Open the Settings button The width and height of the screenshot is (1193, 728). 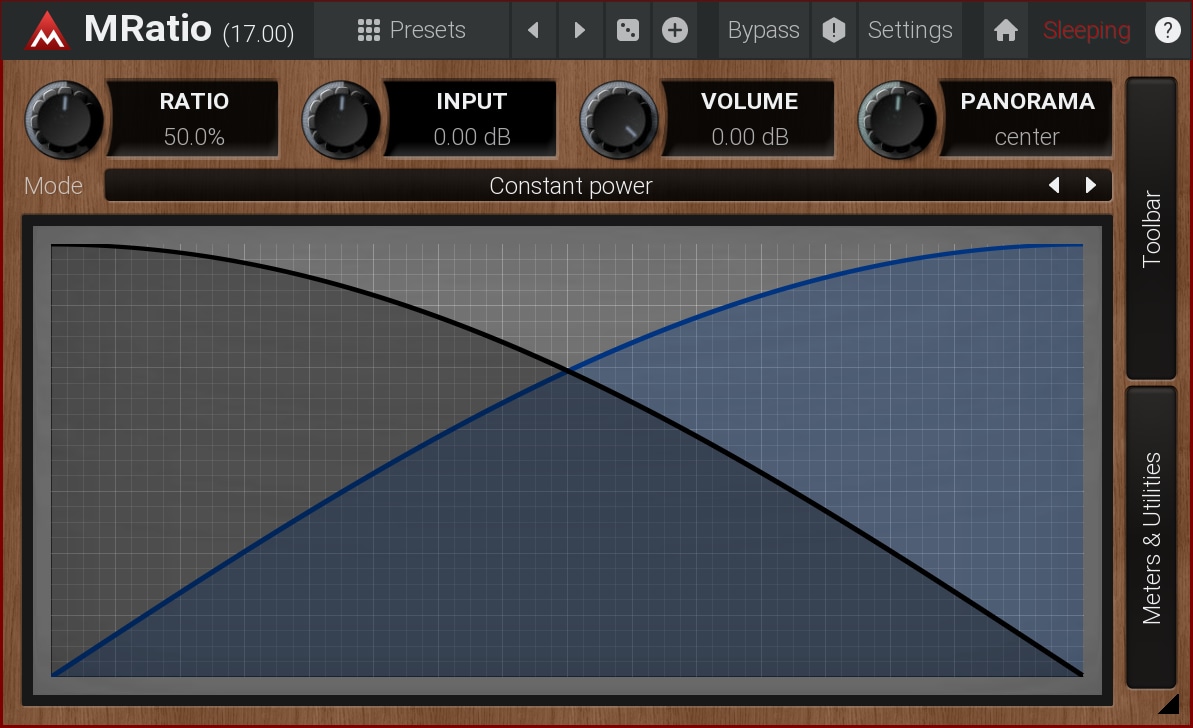point(910,30)
